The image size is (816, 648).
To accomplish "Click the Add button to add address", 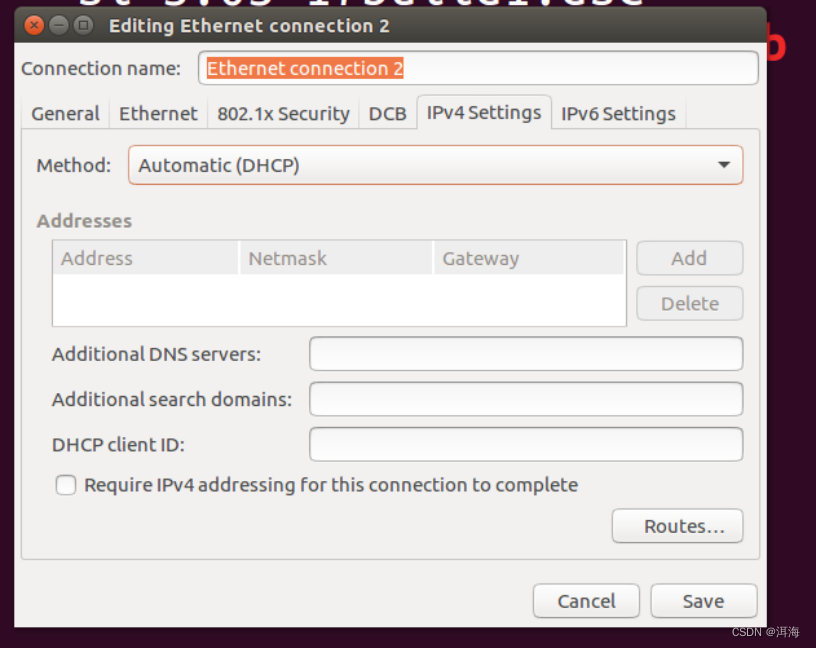I will point(689,258).
